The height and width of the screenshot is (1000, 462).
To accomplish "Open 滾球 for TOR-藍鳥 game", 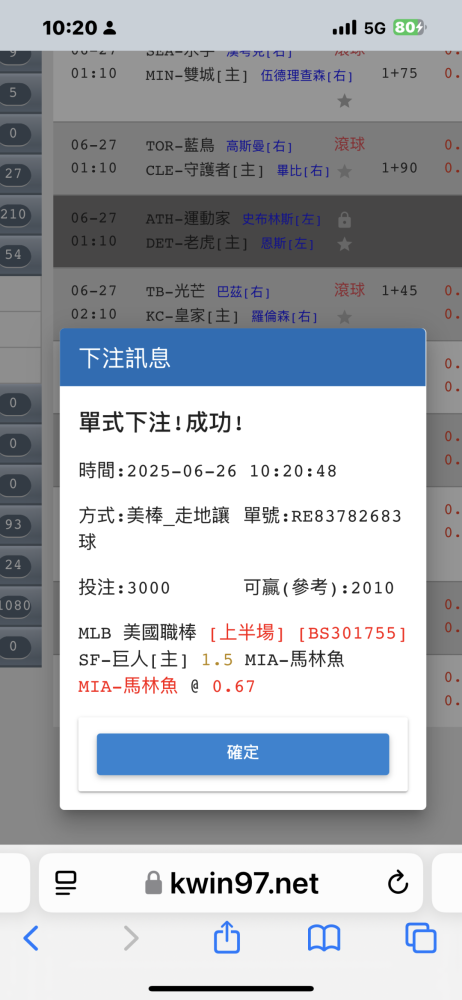I will point(350,144).
